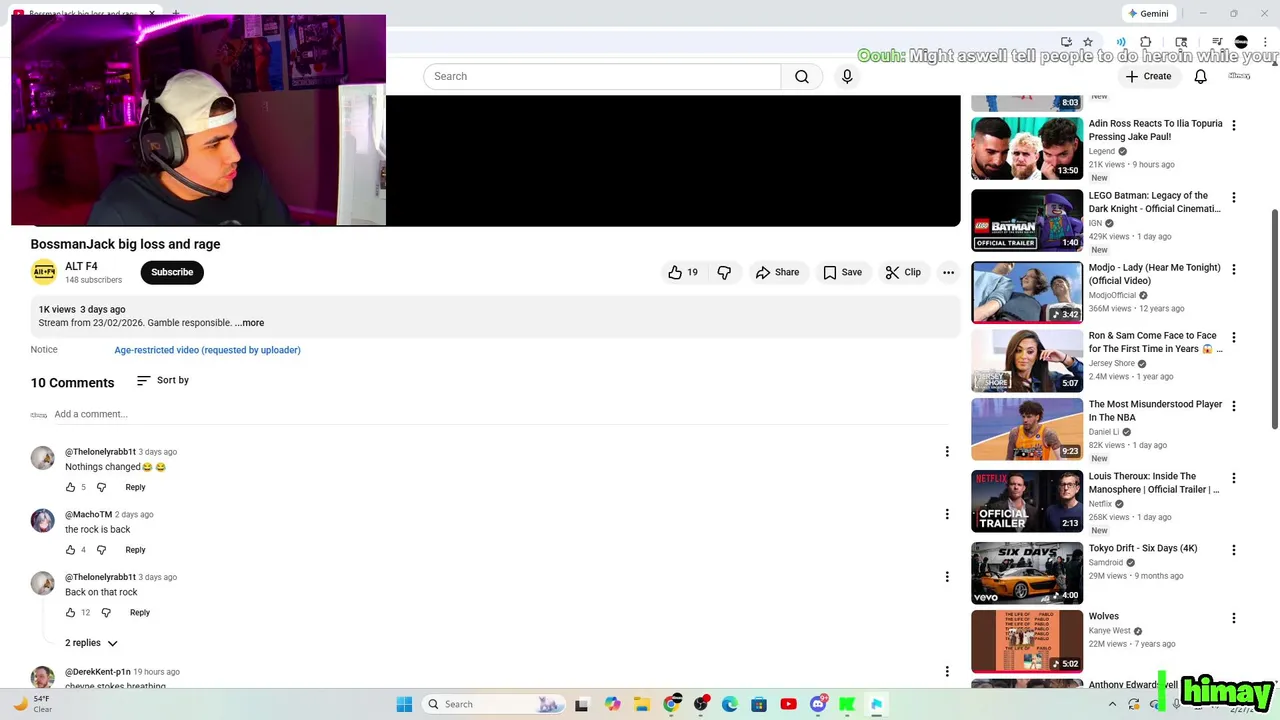Image resolution: width=1280 pixels, height=720 pixels.
Task: Open the Share dialog for the video
Action: click(x=777, y=272)
